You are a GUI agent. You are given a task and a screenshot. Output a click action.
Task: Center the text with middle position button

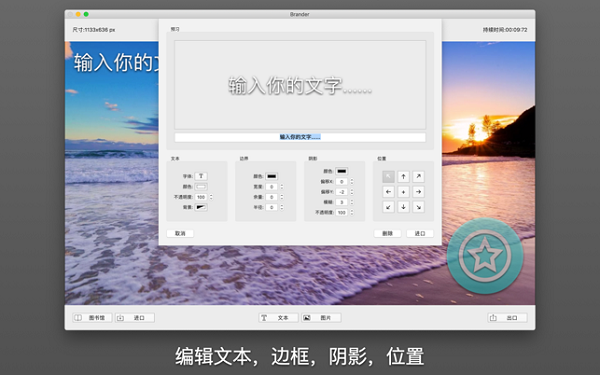[403, 192]
